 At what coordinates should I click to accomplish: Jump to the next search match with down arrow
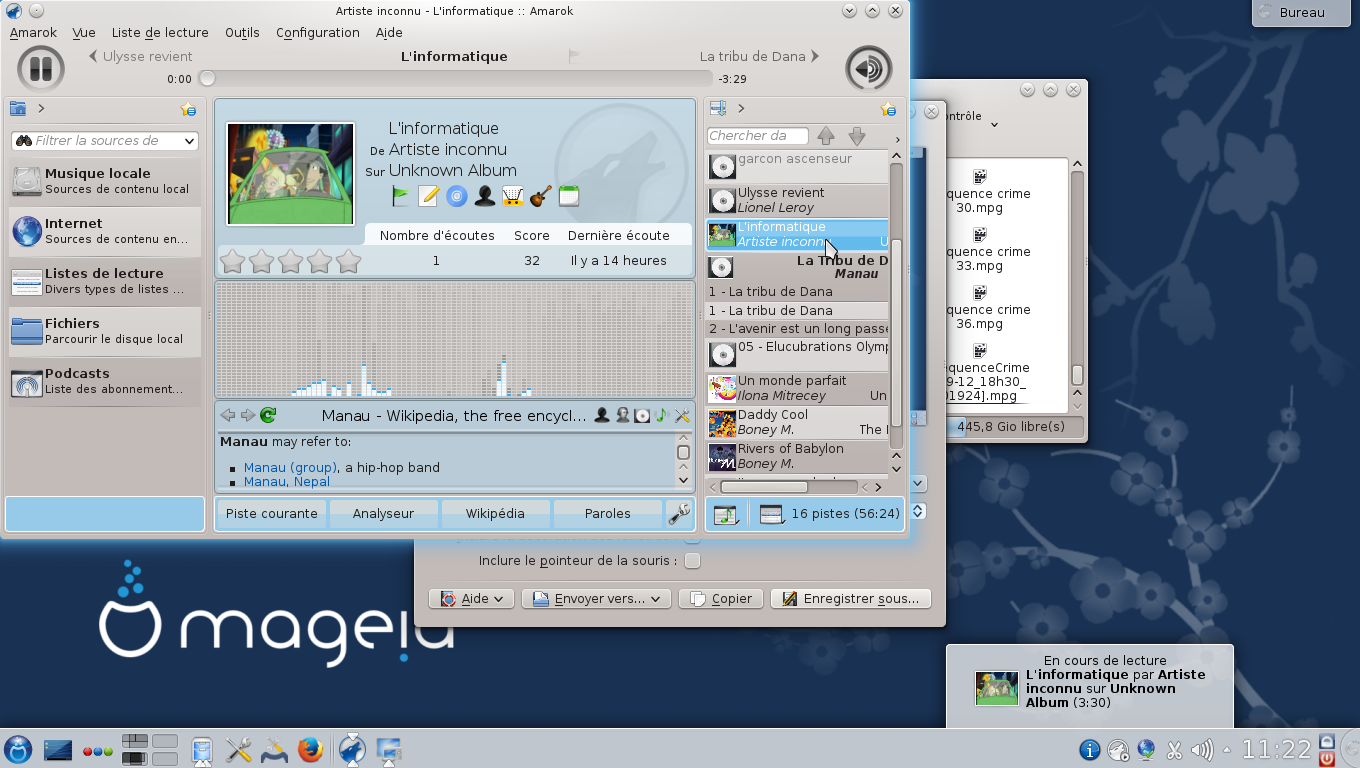click(857, 136)
